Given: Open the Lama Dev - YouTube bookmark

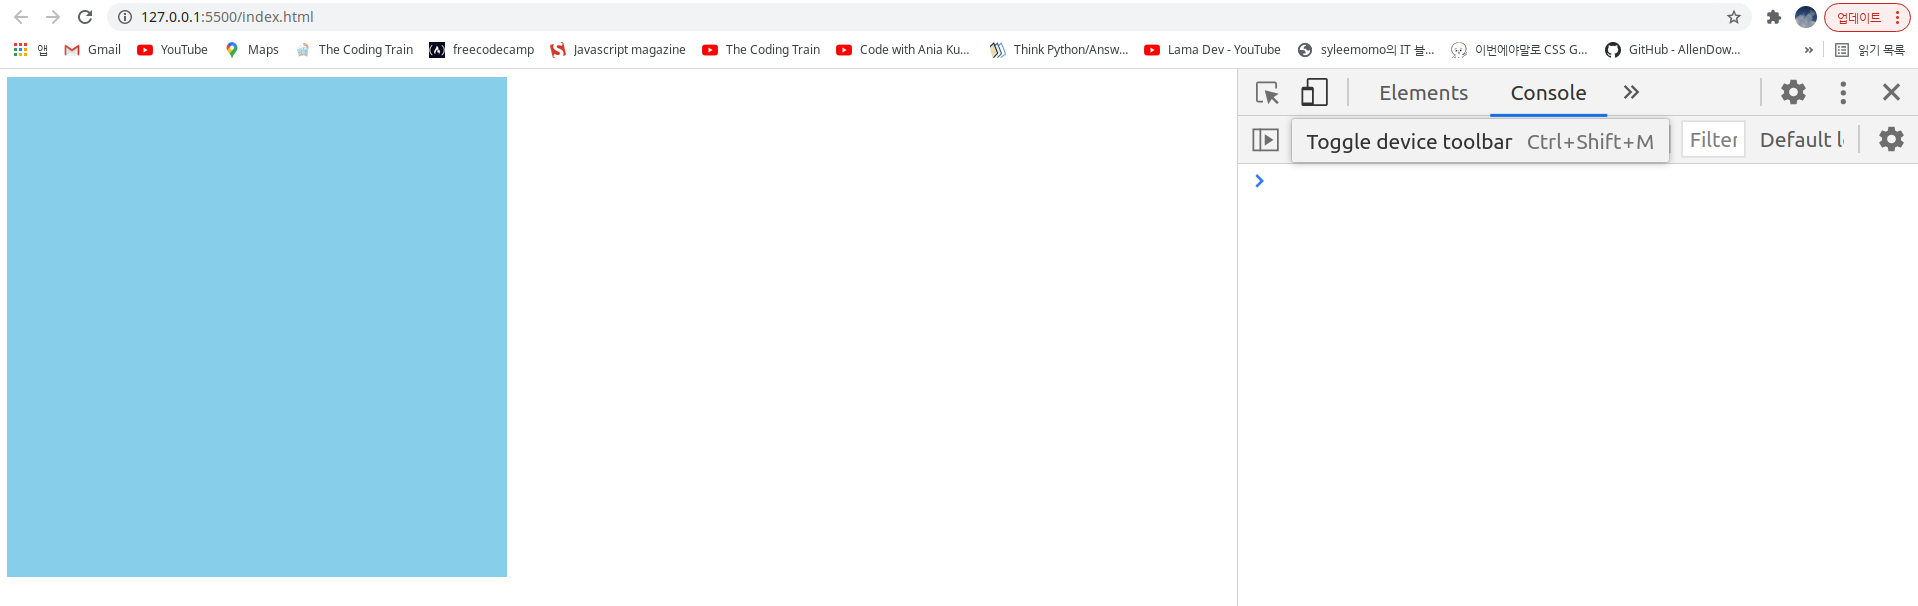Looking at the screenshot, I should tap(1212, 49).
